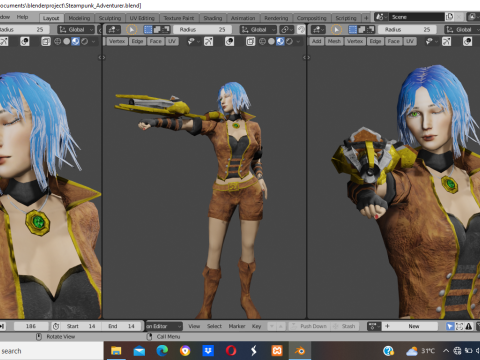The image size is (480, 360).
Task: Open the right viewport's object mode icon menu
Action: (318, 30)
